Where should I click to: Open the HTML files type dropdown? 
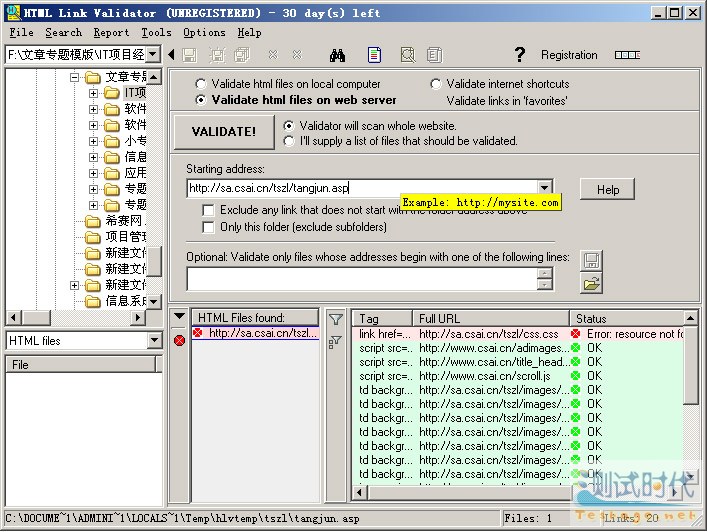point(154,341)
